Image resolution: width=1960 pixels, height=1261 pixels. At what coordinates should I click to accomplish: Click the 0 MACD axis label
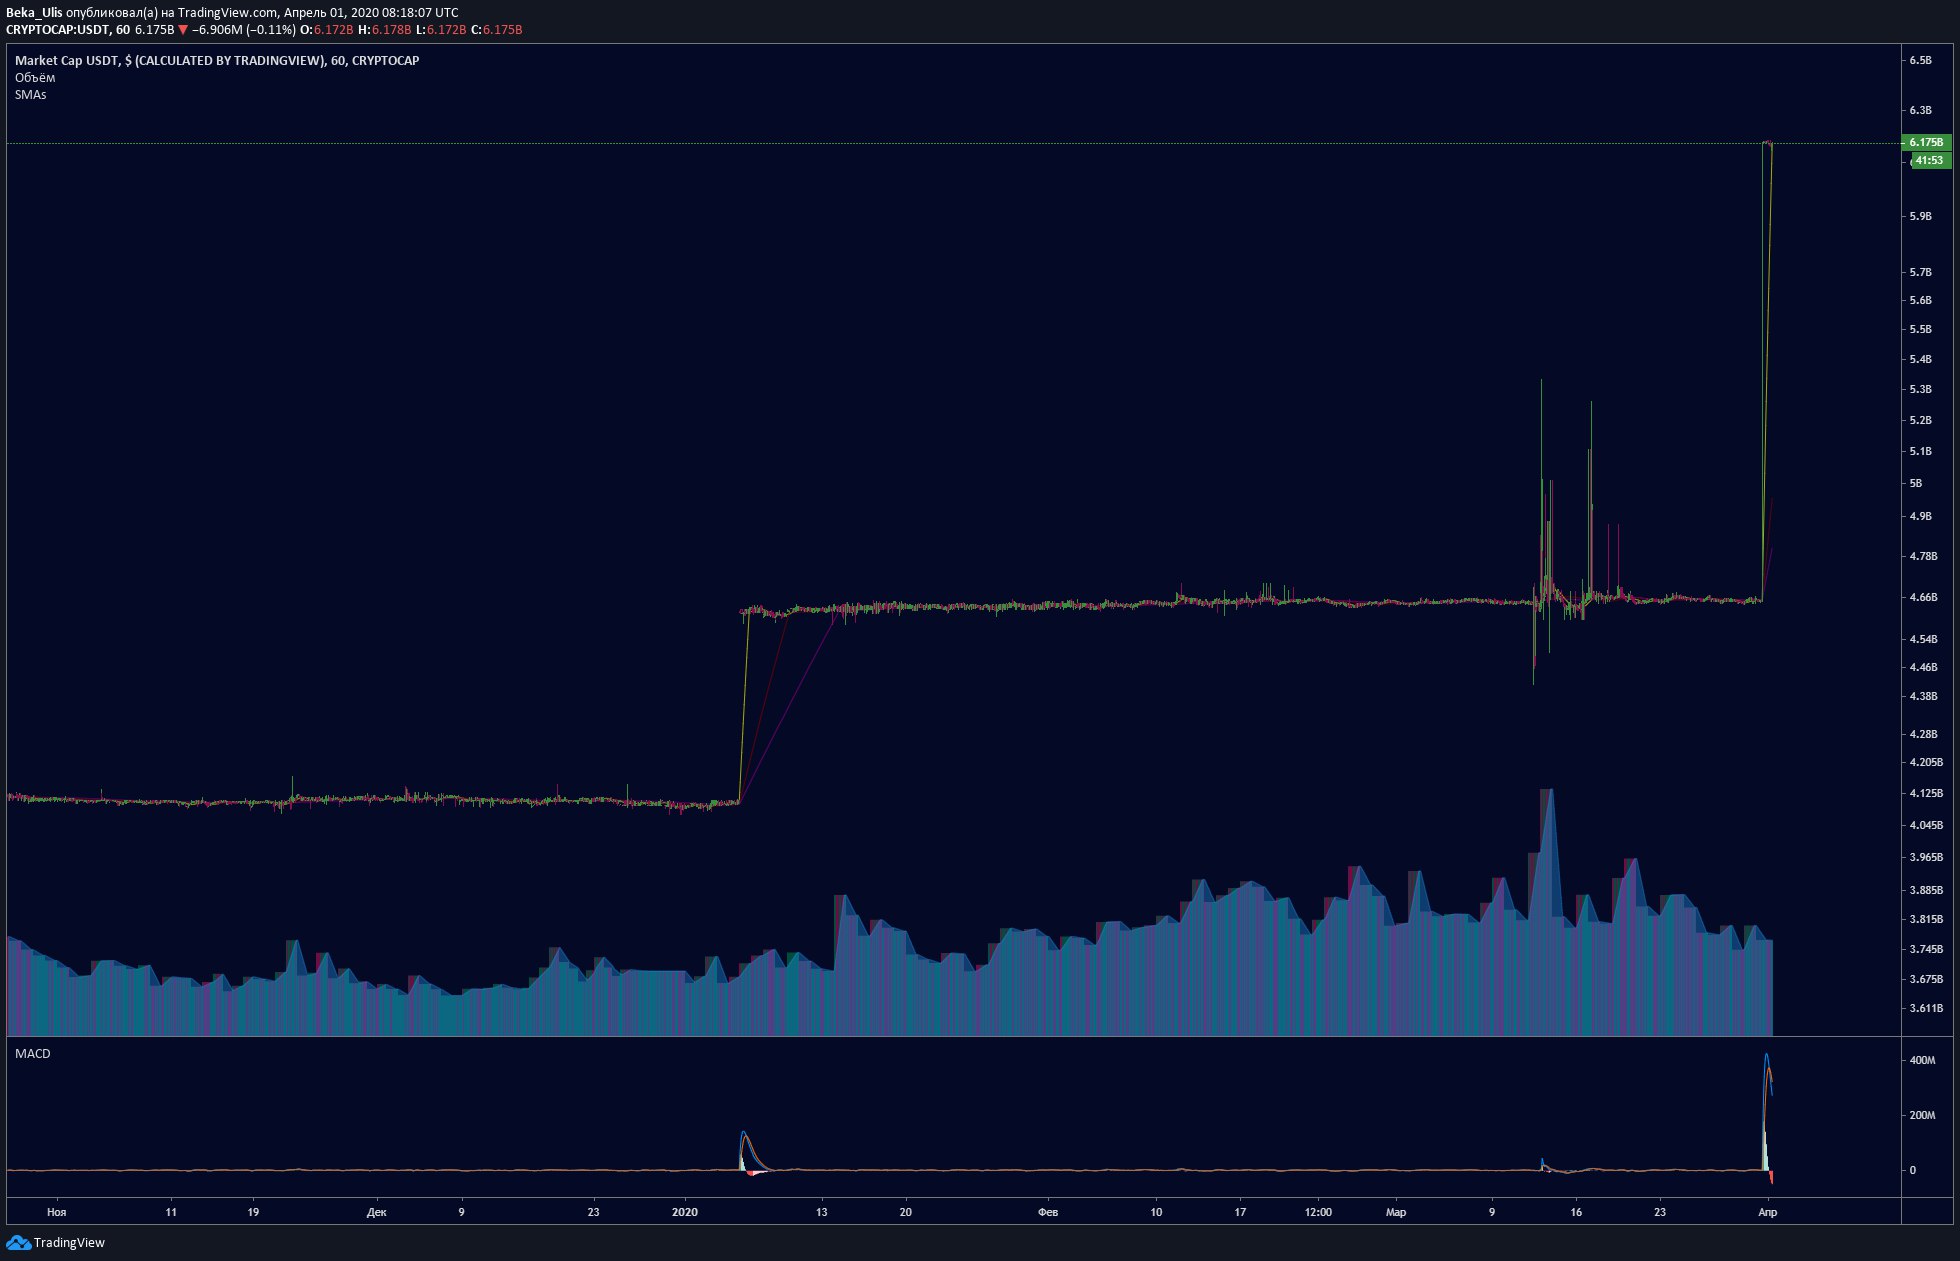point(1912,1171)
